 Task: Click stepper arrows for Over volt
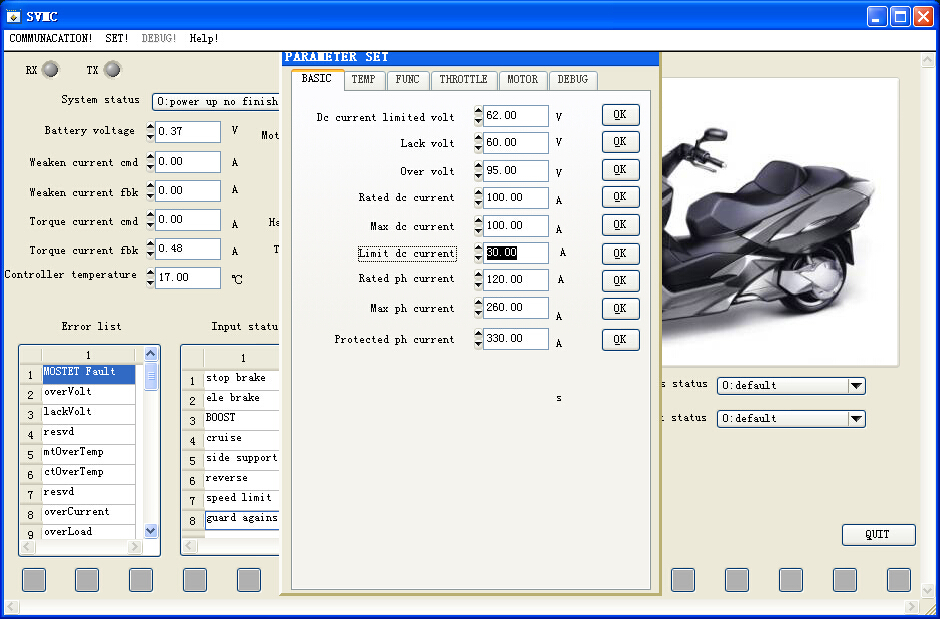478,171
